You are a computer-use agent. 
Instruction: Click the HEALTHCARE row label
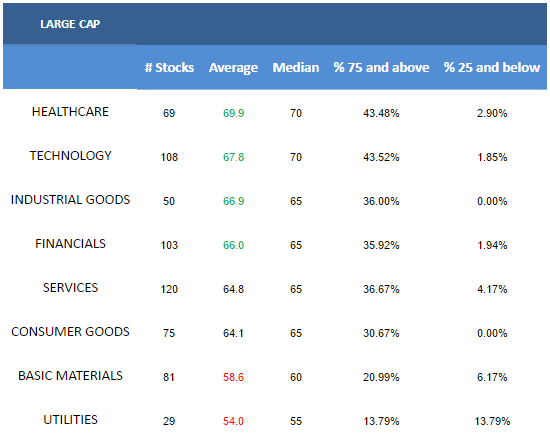tap(70, 112)
